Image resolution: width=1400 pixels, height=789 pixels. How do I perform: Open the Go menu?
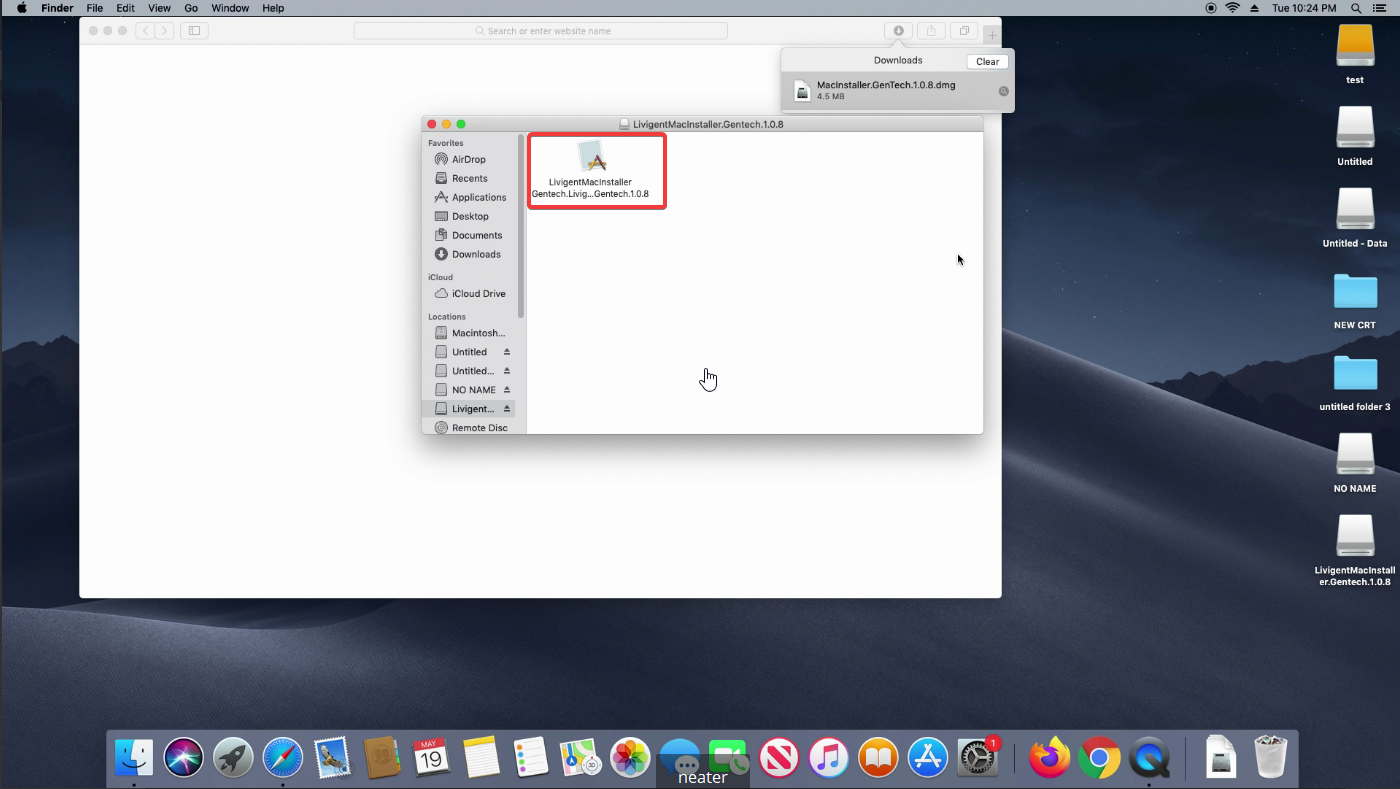coord(191,8)
